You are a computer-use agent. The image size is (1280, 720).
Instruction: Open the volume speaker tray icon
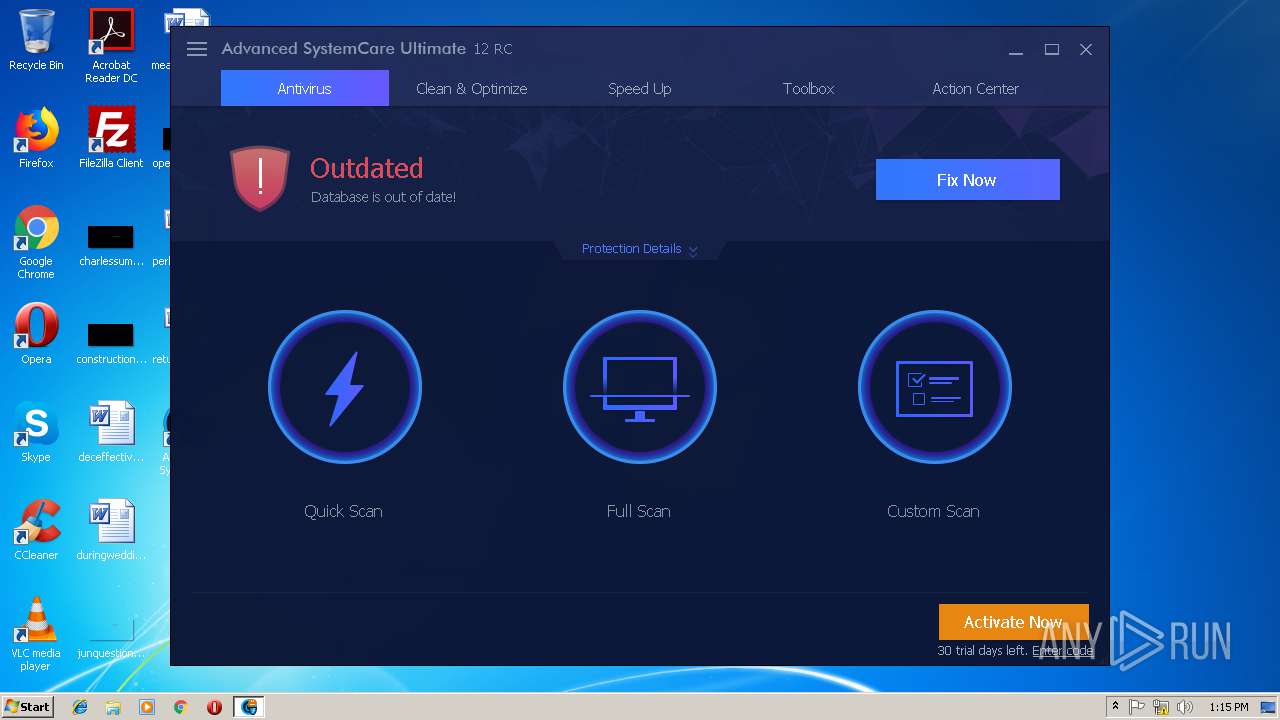tap(1185, 707)
